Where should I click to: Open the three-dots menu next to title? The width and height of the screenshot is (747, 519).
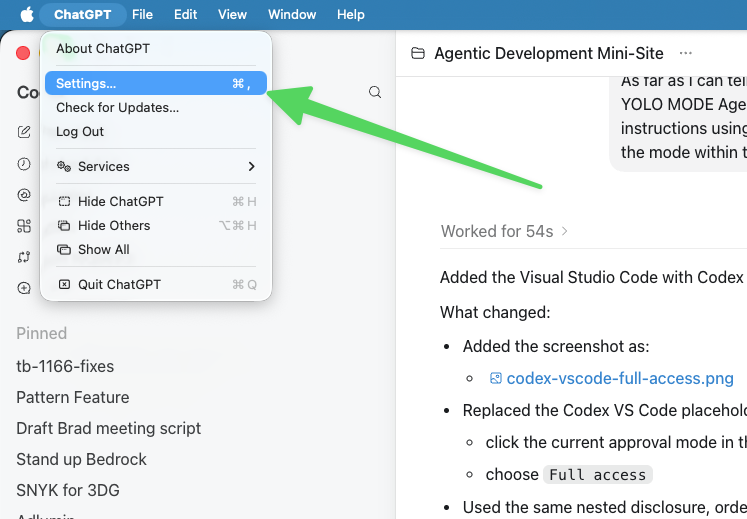[x=686, y=53]
